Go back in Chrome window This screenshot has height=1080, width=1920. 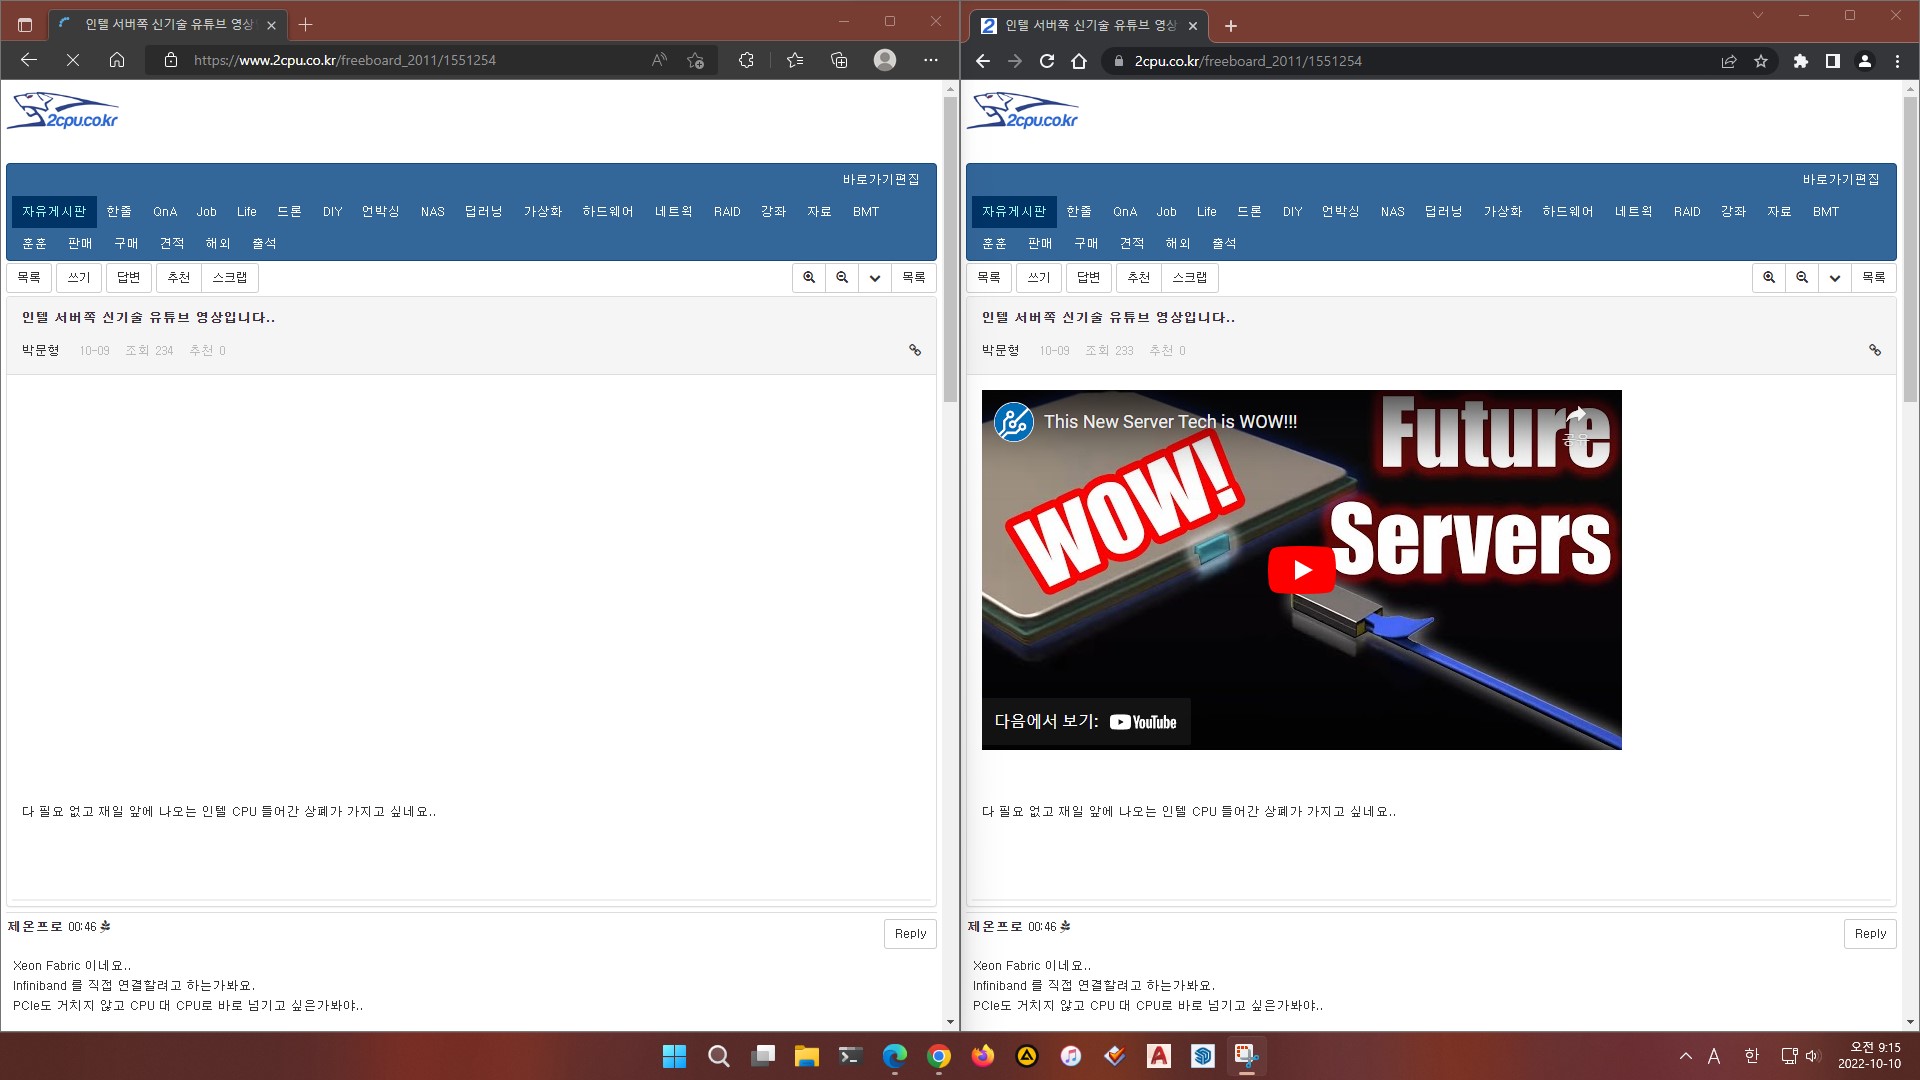point(983,61)
